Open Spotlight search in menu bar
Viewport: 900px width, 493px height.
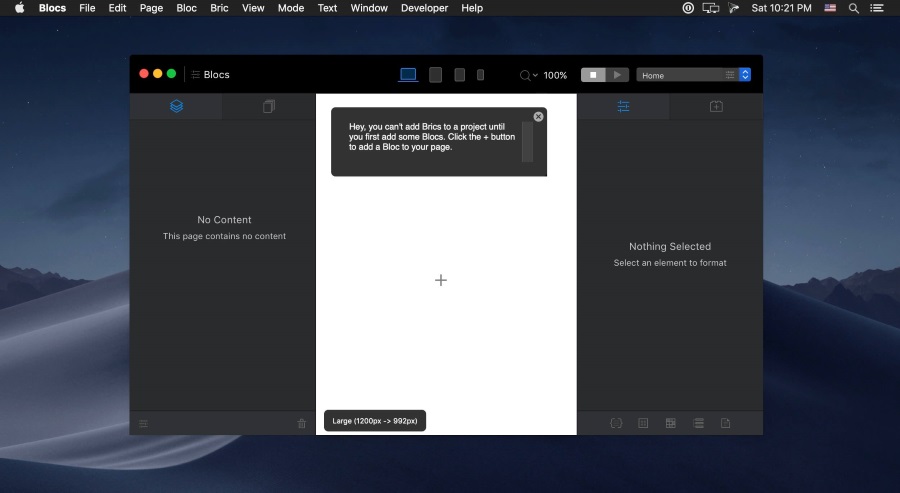[854, 8]
